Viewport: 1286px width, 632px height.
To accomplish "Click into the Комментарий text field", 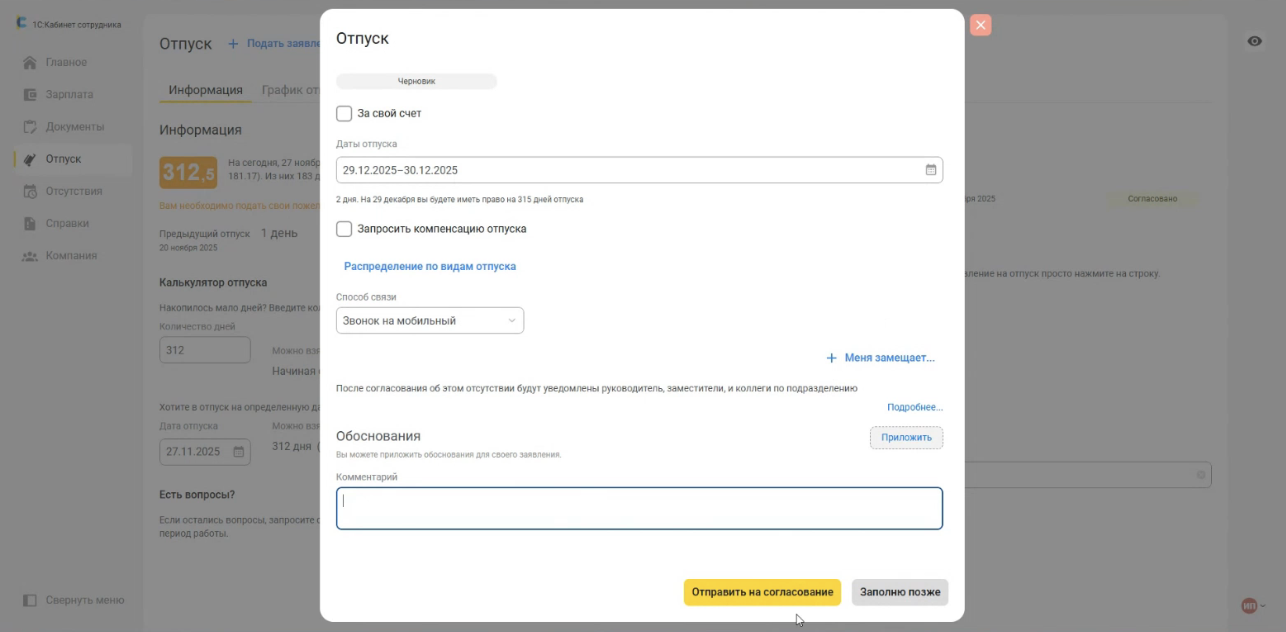I will [x=639, y=508].
